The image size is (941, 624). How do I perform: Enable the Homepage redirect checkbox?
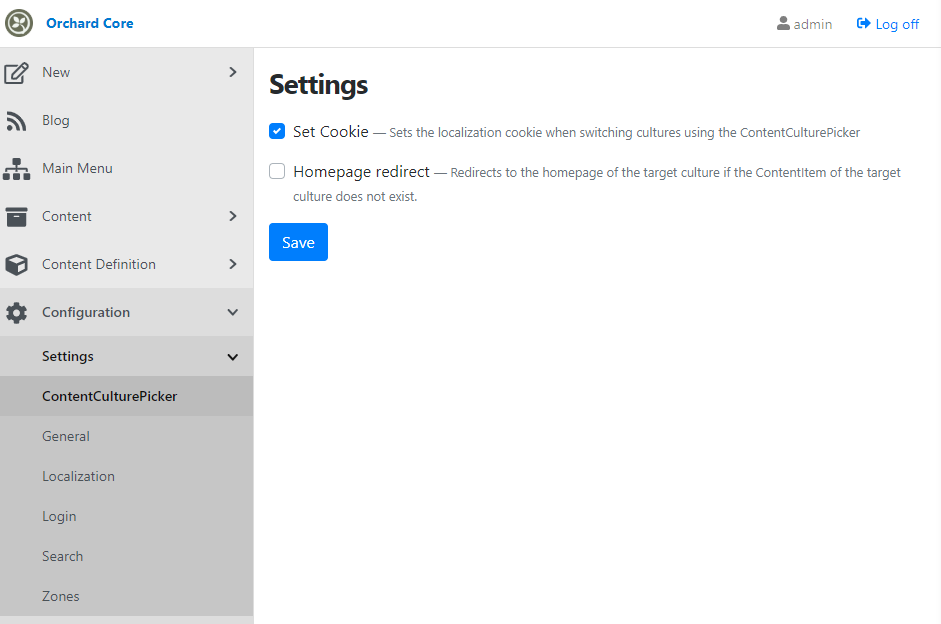(x=277, y=171)
